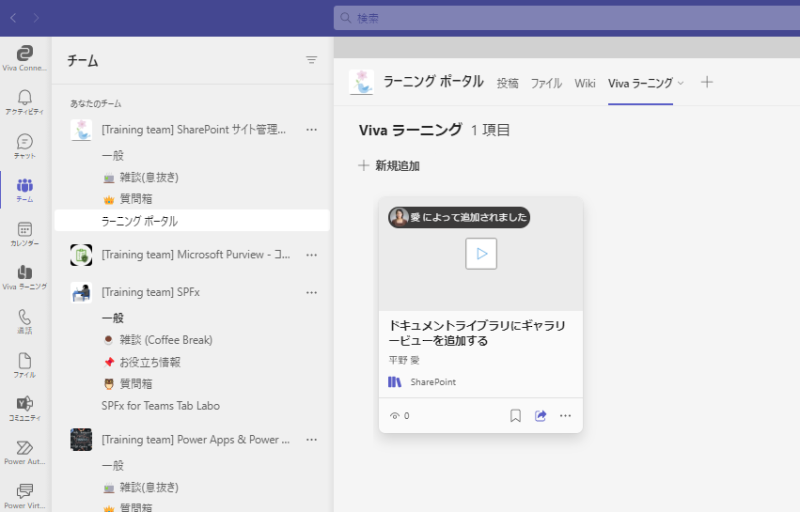
Task: Click 新規追加 to add content
Action: tap(389, 165)
